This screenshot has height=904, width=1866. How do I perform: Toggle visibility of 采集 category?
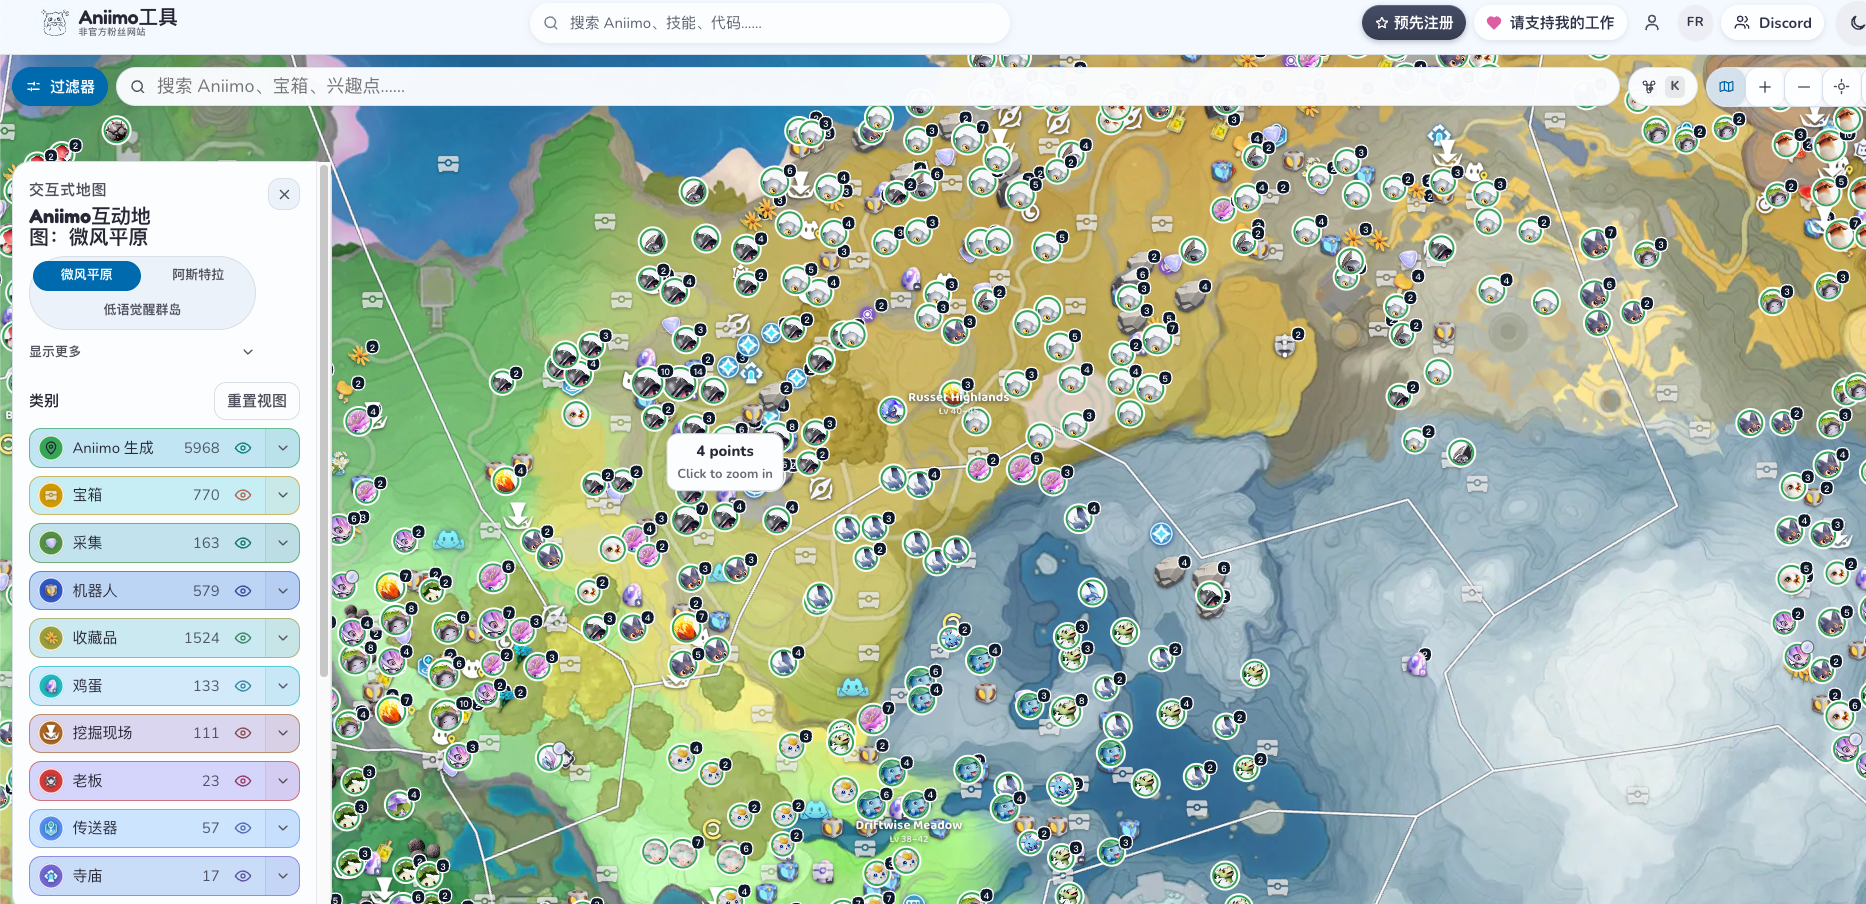point(243,543)
